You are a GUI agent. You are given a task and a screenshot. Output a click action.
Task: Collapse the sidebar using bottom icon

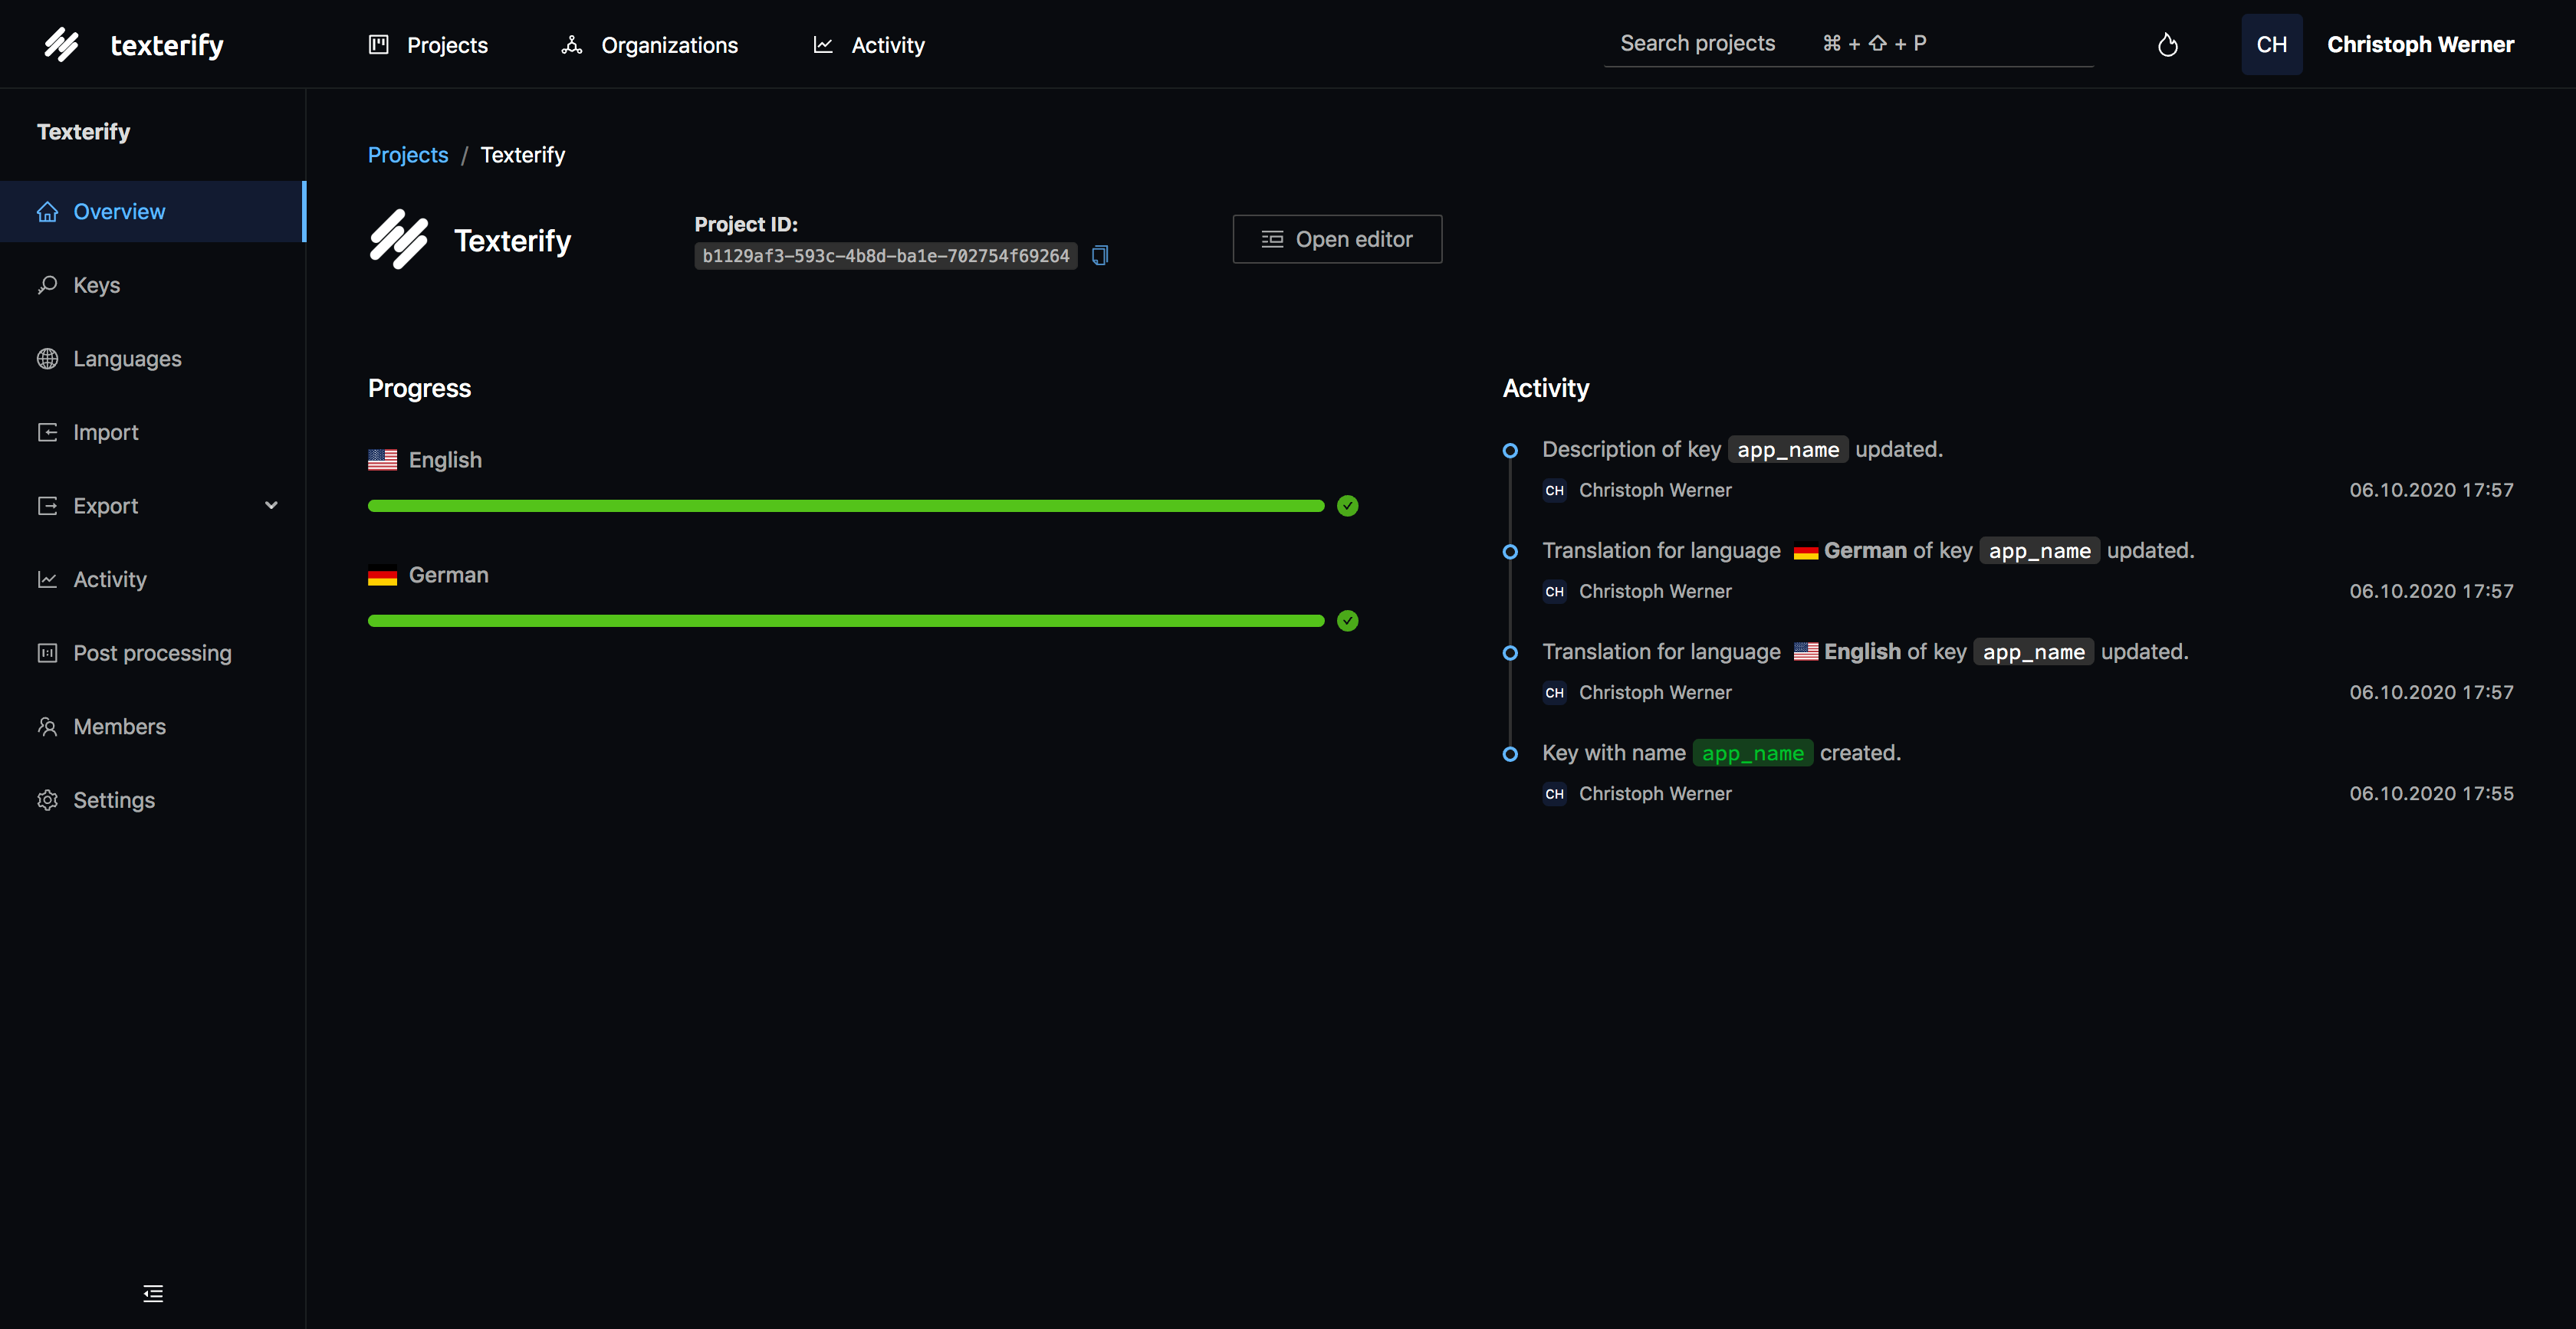tap(152, 1293)
